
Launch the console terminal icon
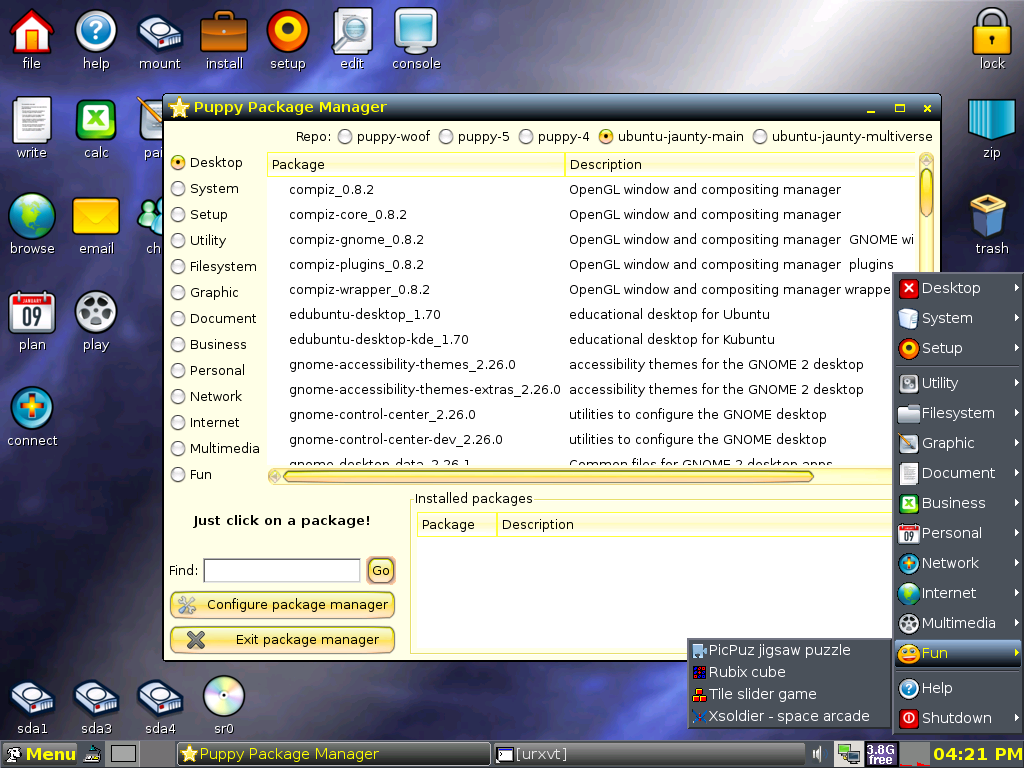click(415, 30)
